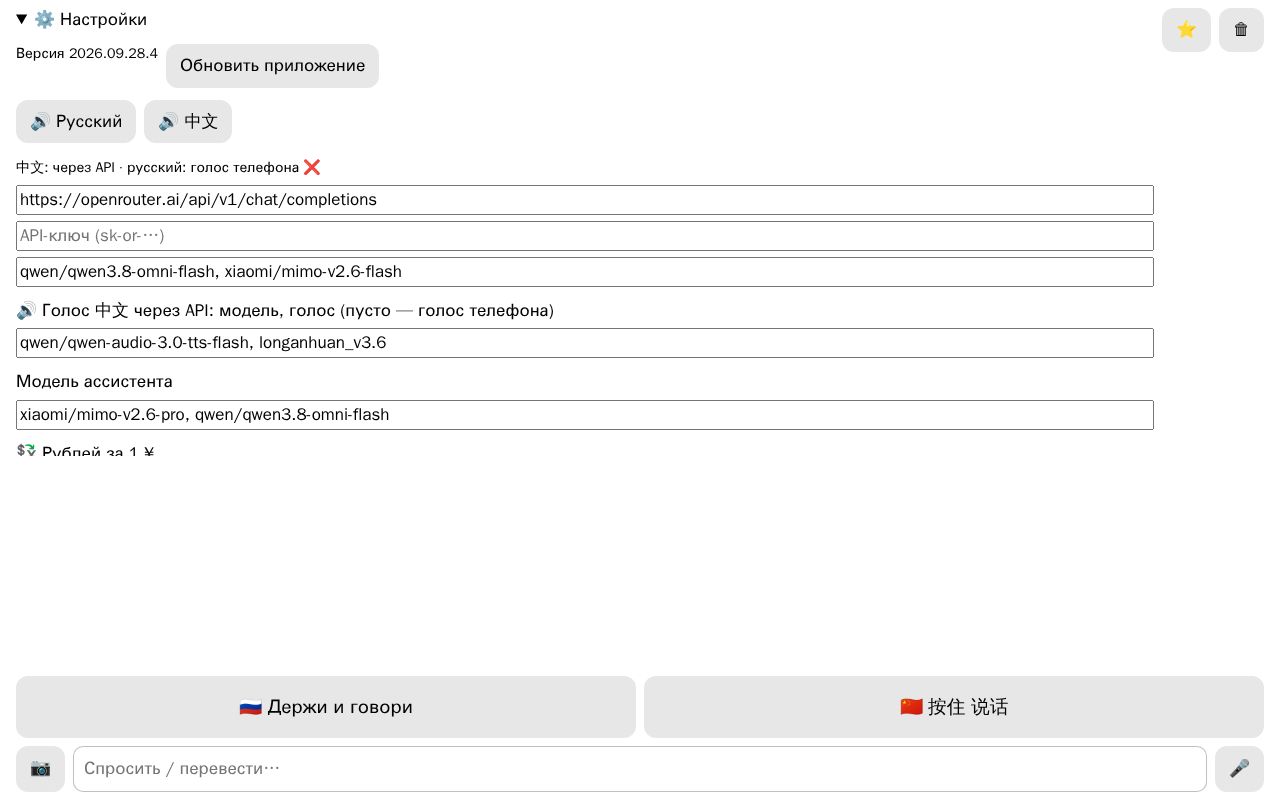This screenshot has height=800, width=1280.
Task: Open the camera button
Action: tap(40, 769)
